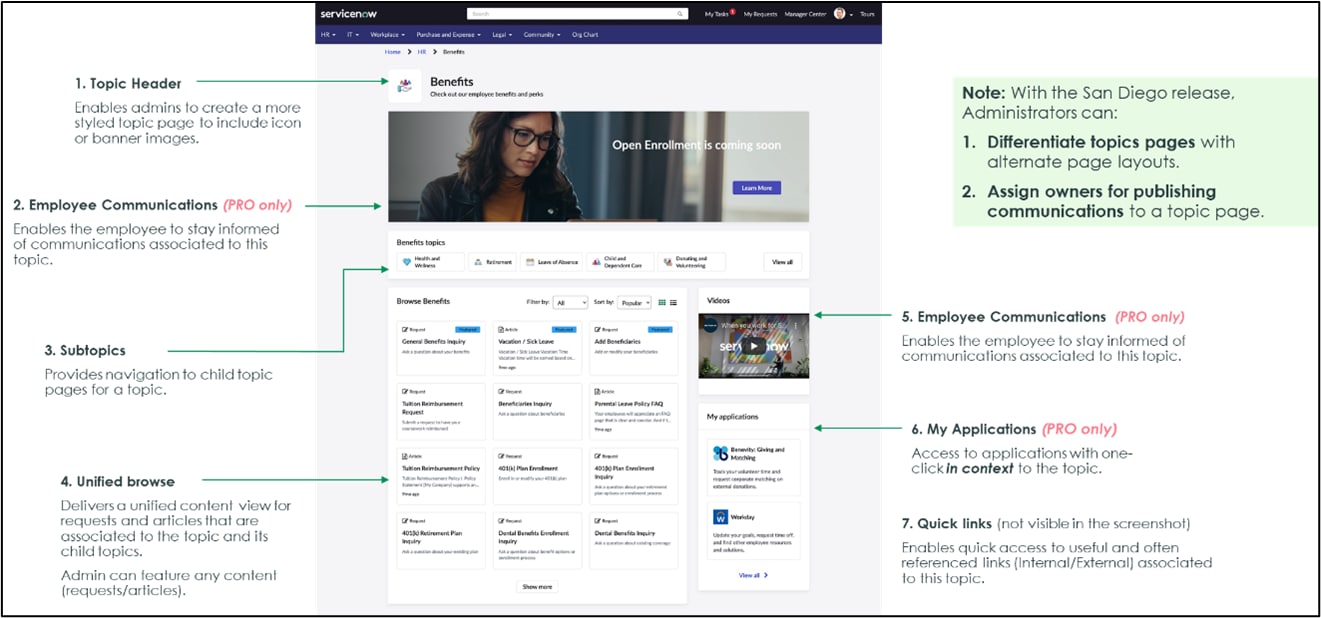Click the user profile avatar
The image size is (1321, 618).
click(x=838, y=14)
